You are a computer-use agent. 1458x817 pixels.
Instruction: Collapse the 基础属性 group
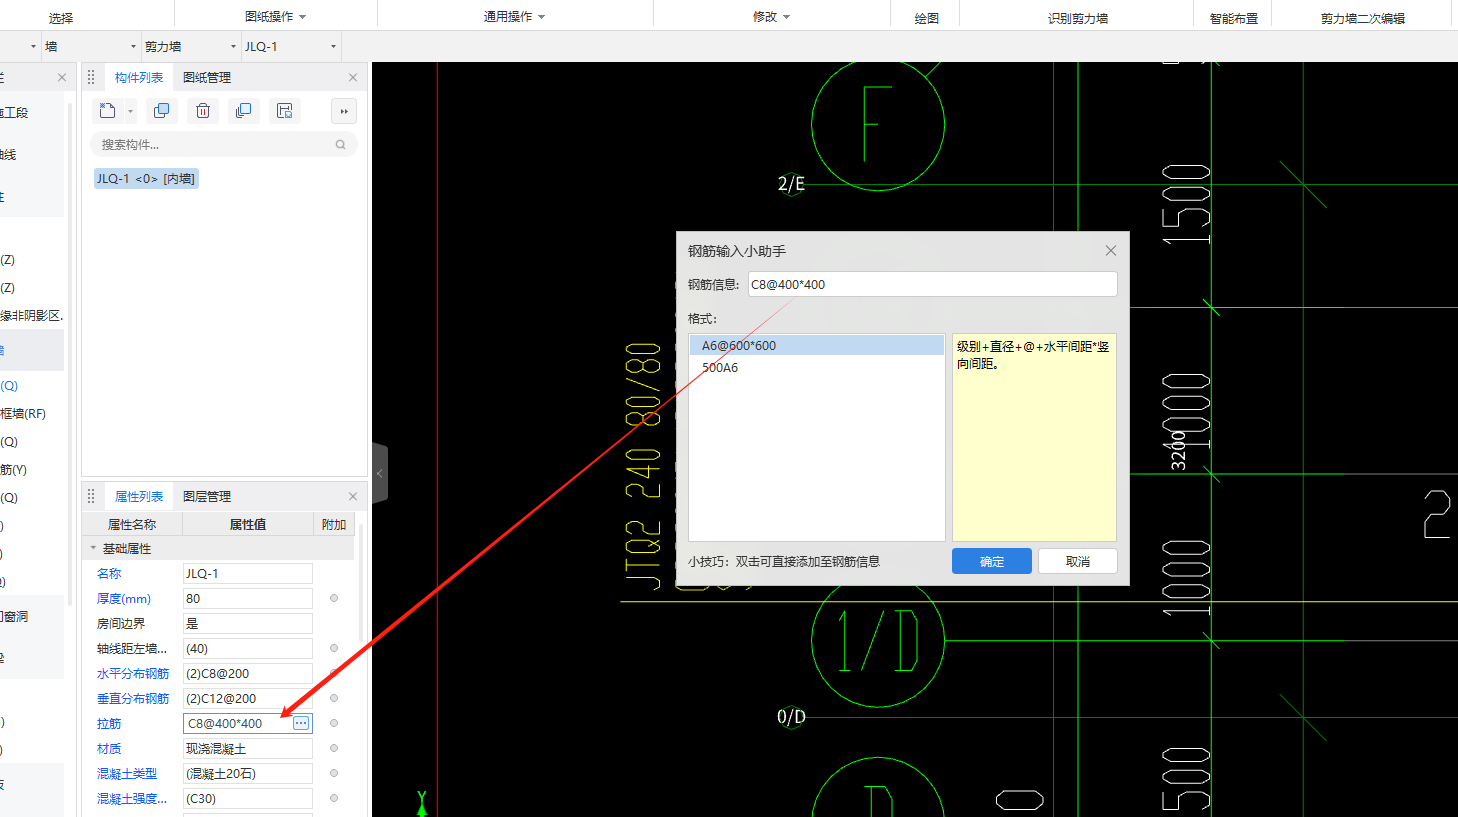tap(93, 548)
